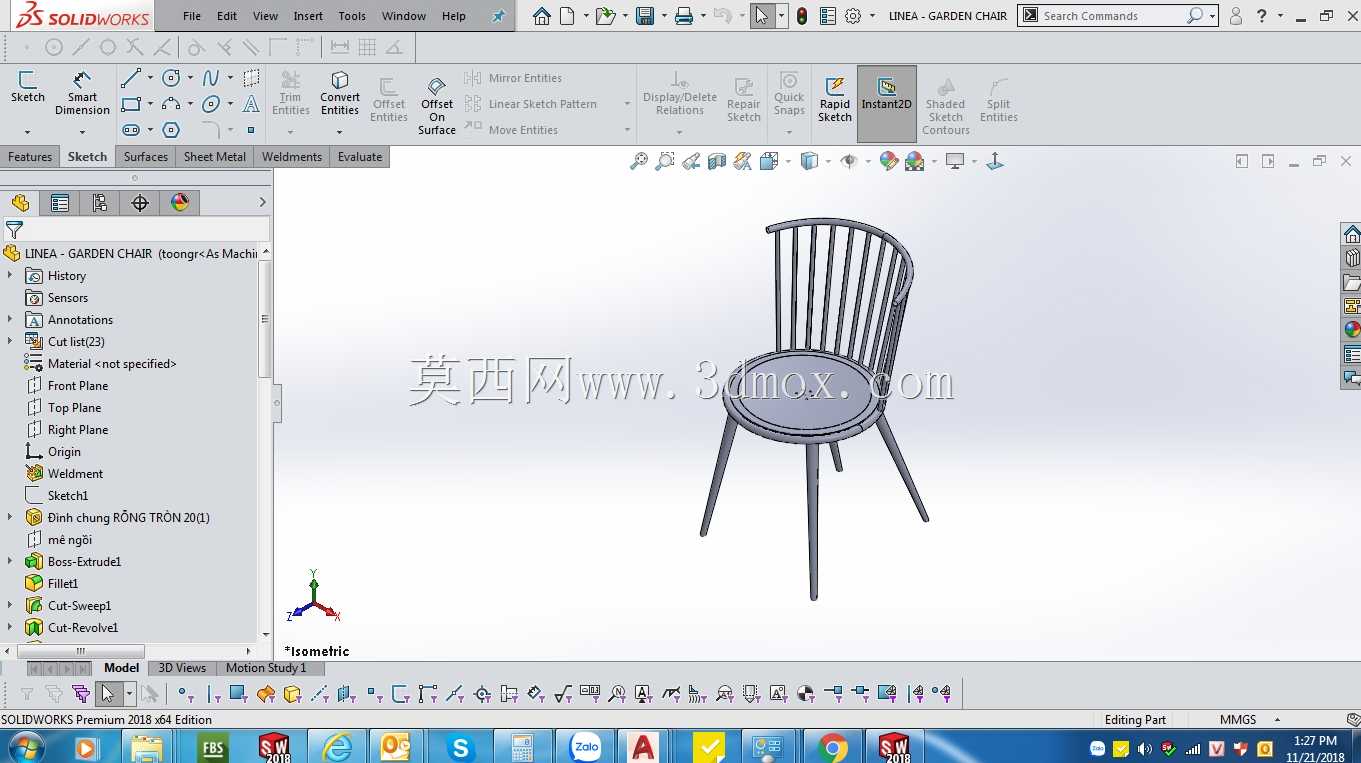1361x763 pixels.
Task: Click Zoom to Fit in view toolbar
Action: (x=639, y=161)
